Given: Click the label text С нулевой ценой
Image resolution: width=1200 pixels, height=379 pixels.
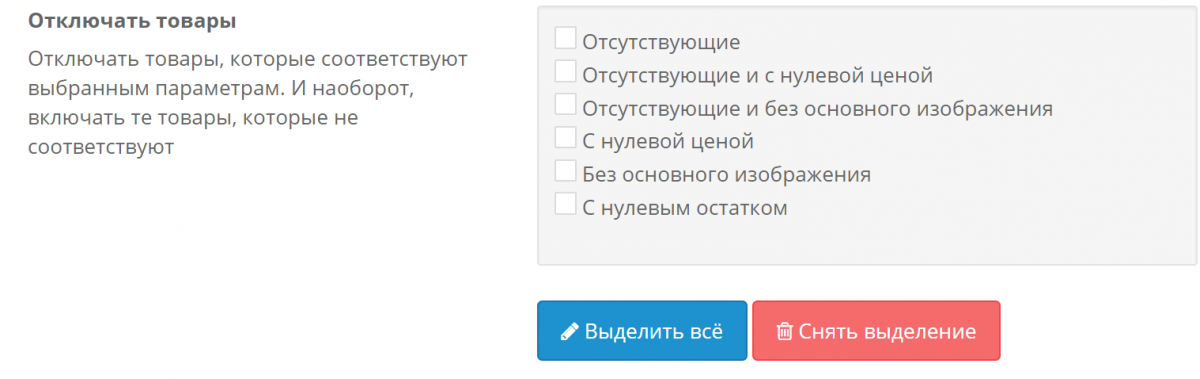Looking at the screenshot, I should 667,141.
